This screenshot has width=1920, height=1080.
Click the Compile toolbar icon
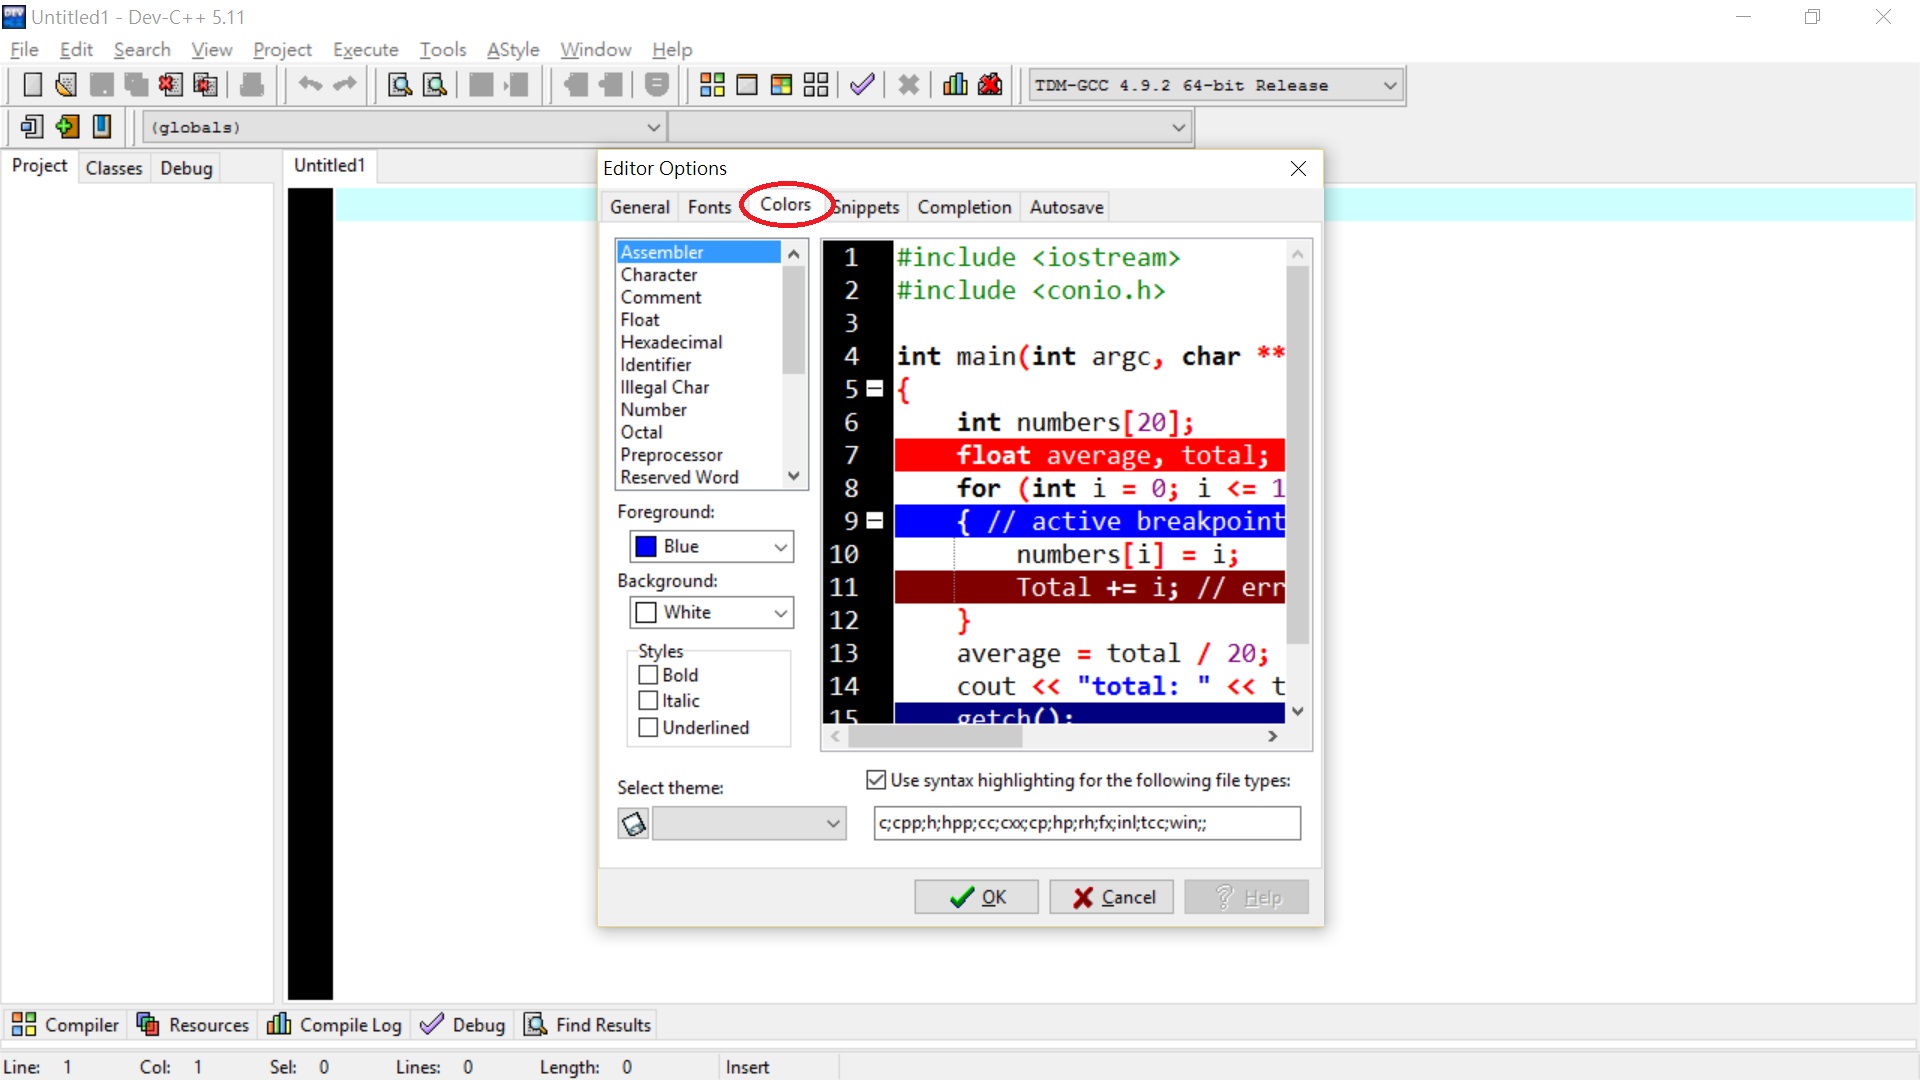point(712,85)
